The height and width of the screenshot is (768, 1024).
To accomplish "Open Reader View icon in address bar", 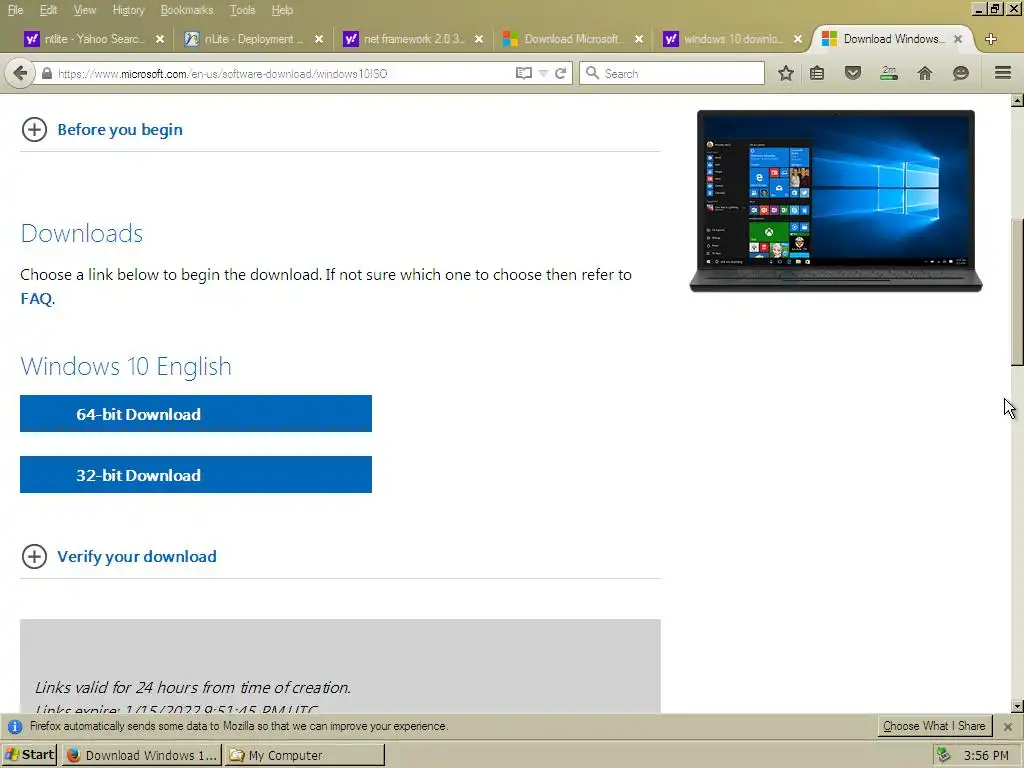I will tap(524, 73).
